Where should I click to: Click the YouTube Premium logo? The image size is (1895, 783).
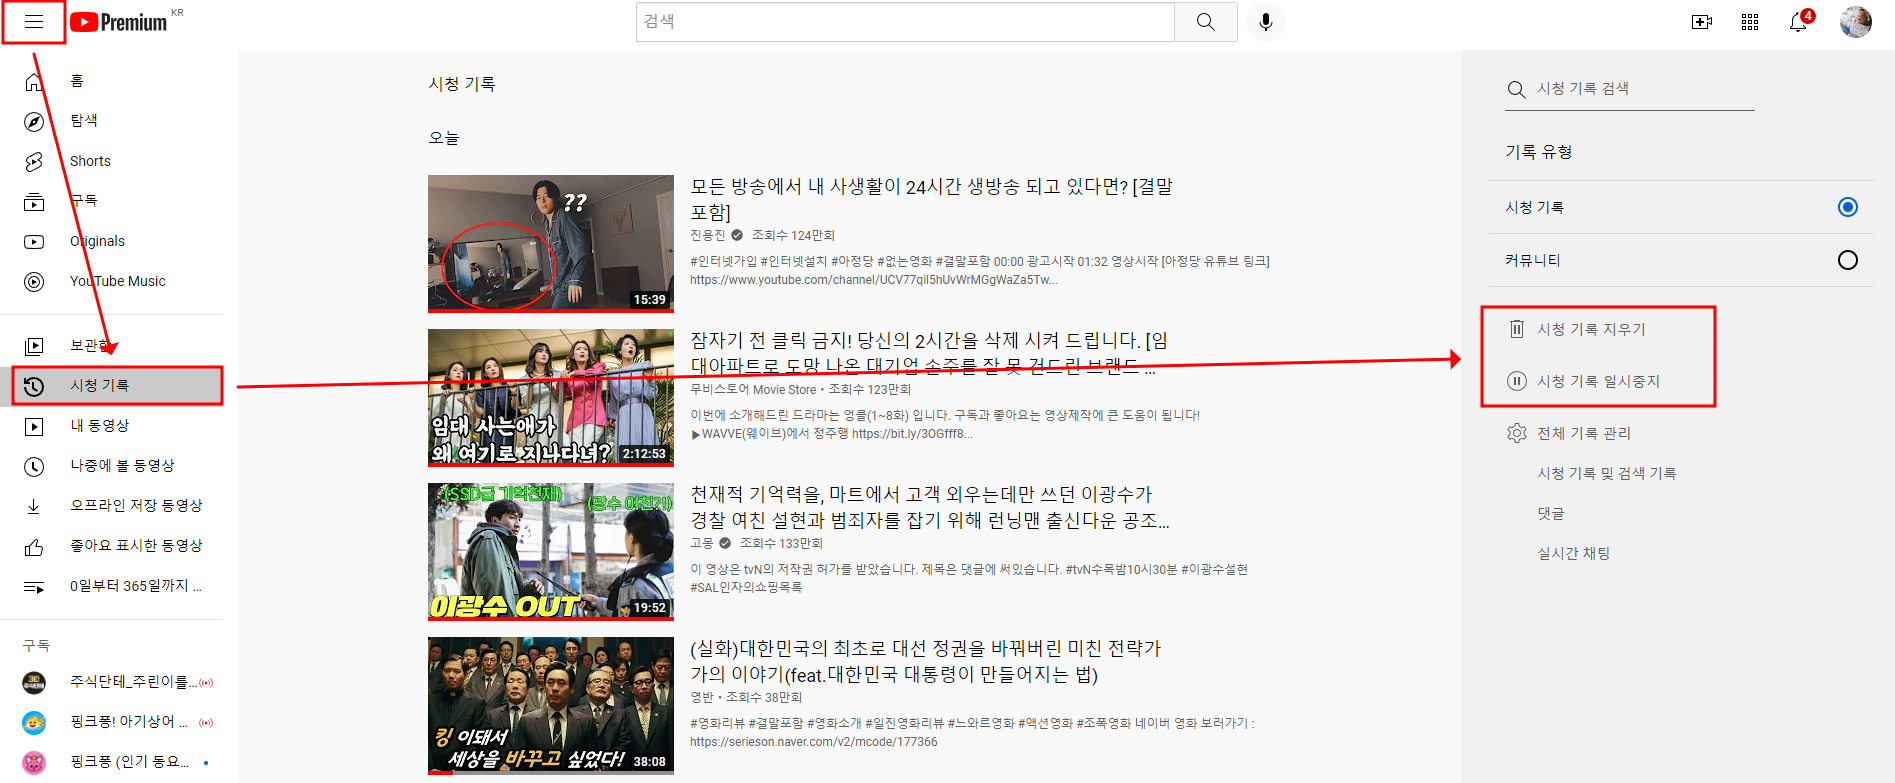point(119,22)
